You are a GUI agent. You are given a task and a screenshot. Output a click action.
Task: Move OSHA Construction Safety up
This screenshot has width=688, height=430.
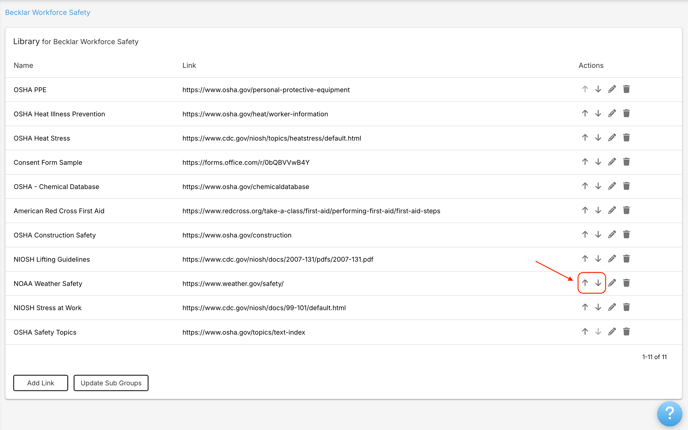pos(585,234)
